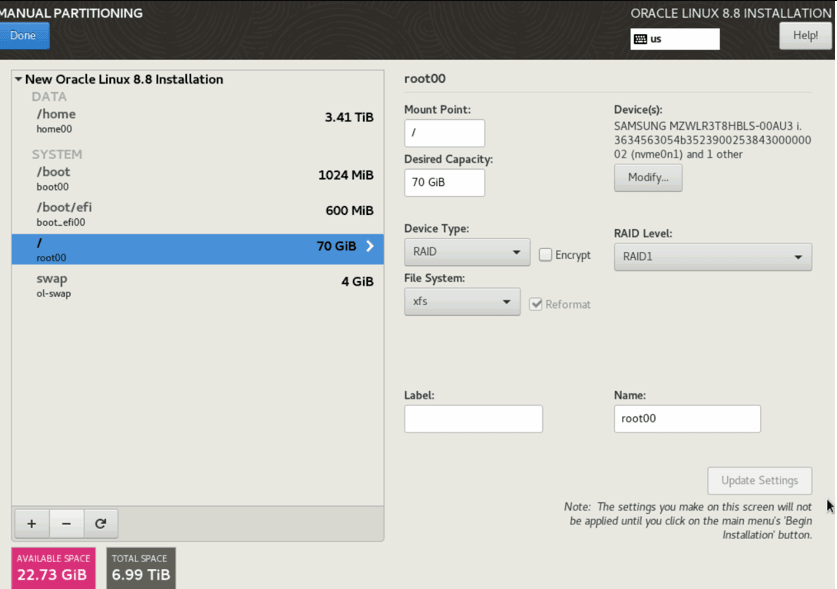The width and height of the screenshot is (837, 589).
Task: Click the pink AVAILABLE SPACE indicator
Action: click(x=53, y=566)
